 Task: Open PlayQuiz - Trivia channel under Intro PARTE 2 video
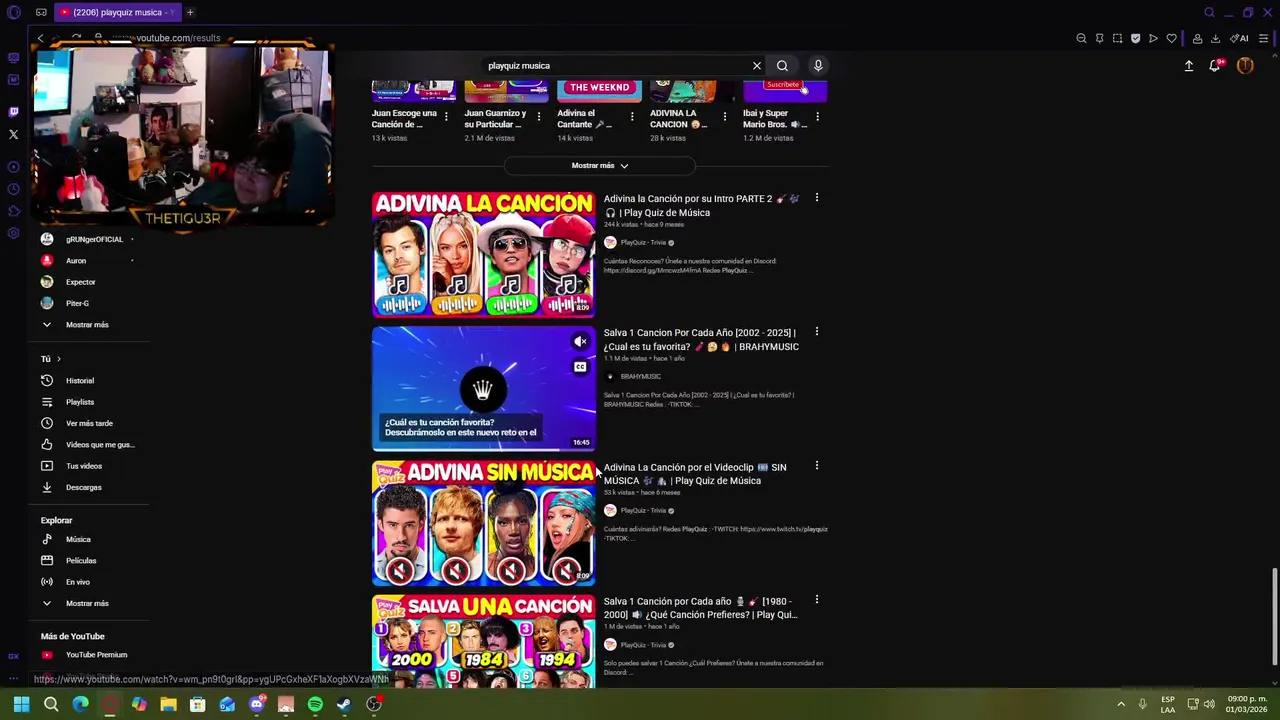[x=643, y=243]
